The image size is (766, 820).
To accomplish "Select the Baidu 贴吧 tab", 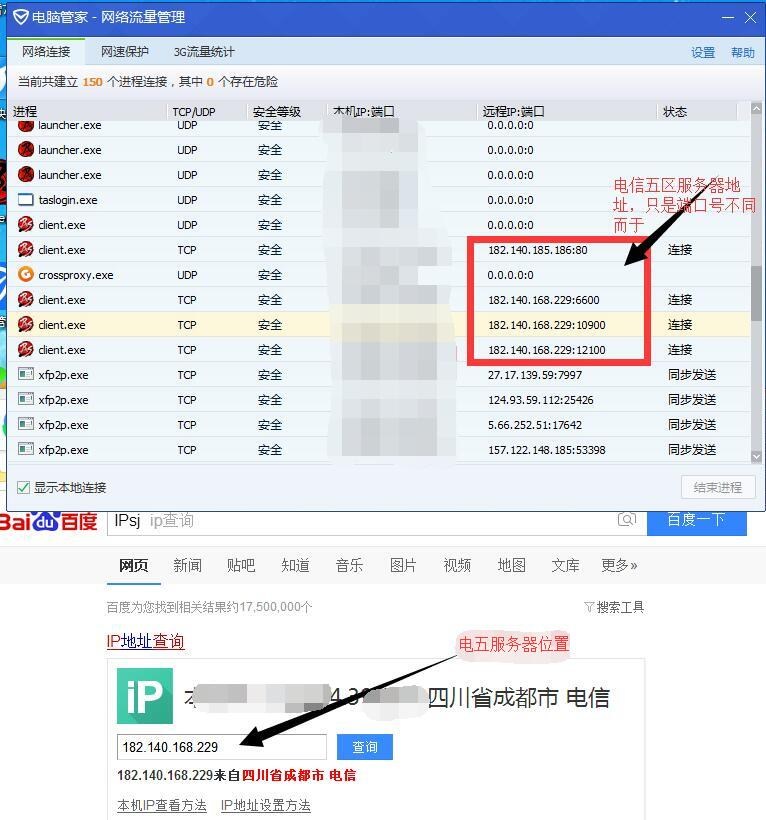I will point(241,565).
